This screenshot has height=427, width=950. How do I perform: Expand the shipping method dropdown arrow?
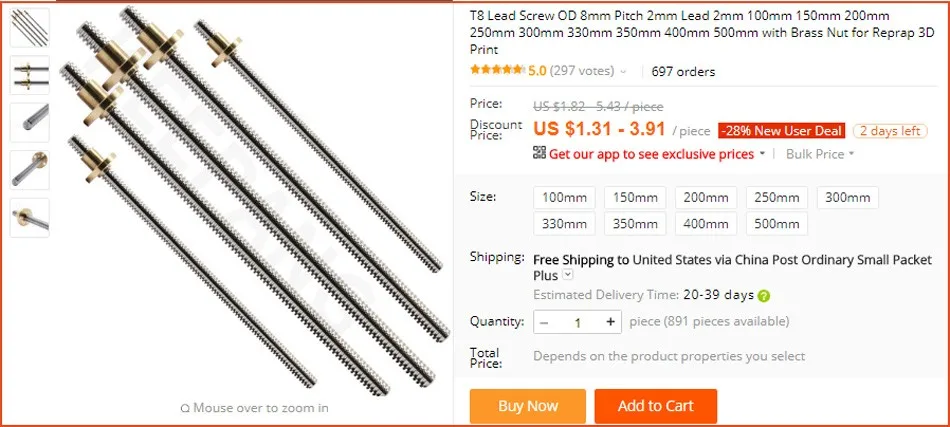[x=567, y=275]
